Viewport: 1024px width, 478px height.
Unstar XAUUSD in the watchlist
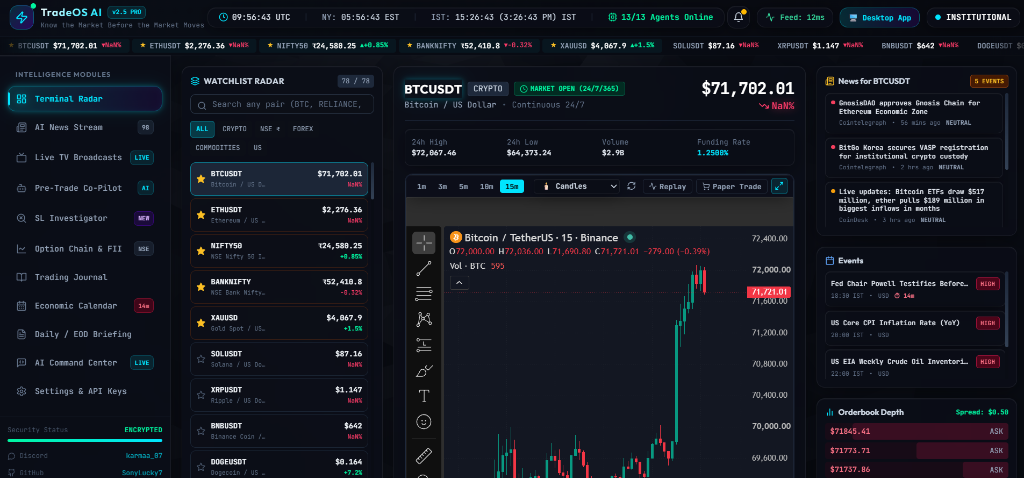(x=201, y=323)
